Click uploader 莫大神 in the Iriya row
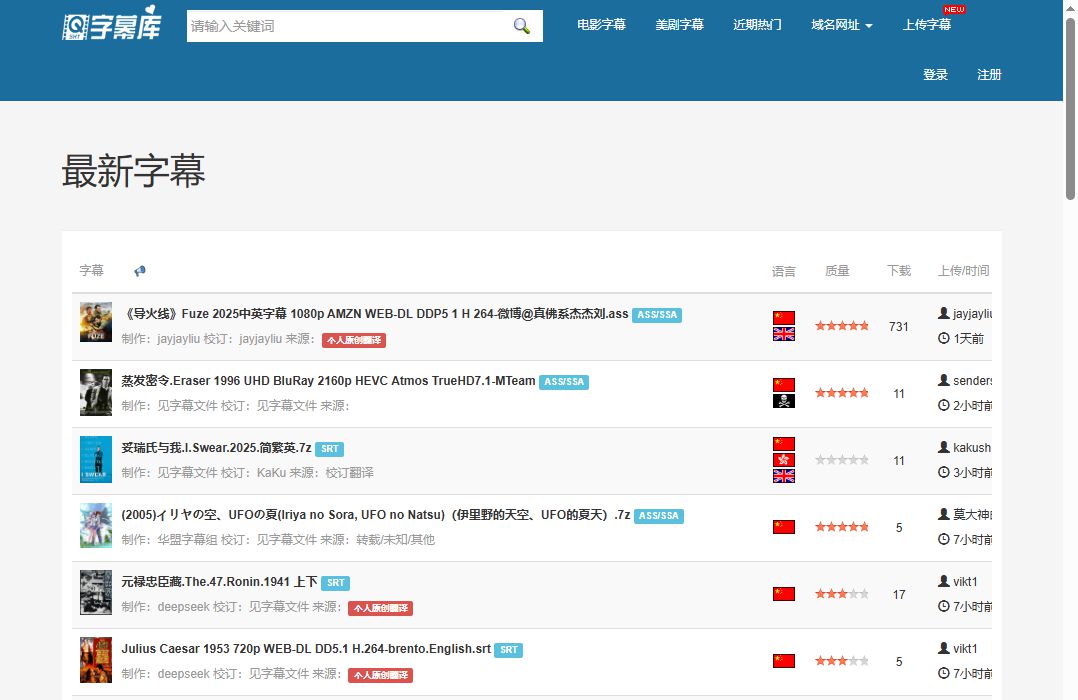1078x700 pixels. click(972, 514)
